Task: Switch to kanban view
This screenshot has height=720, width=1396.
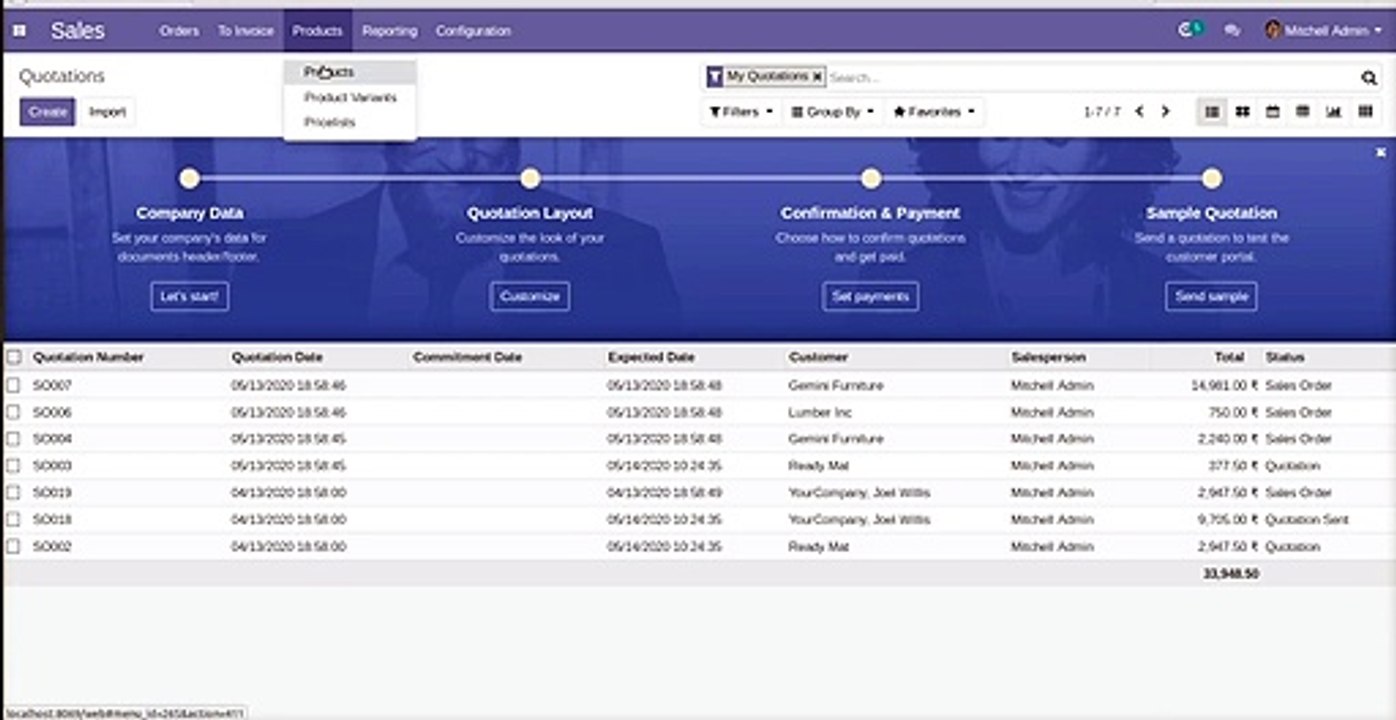Action: (1242, 112)
